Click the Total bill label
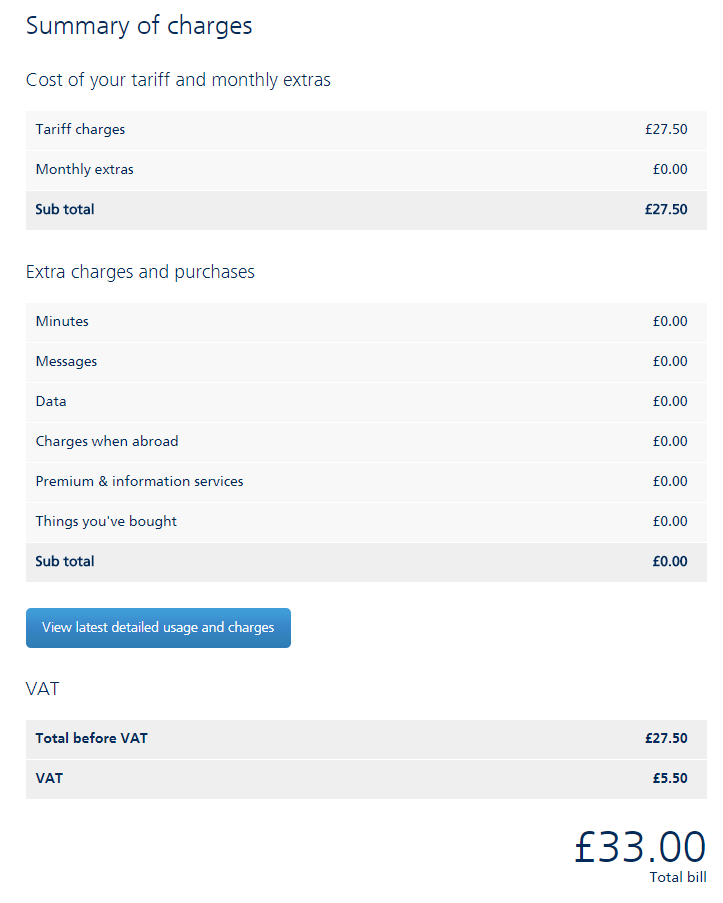Viewport: 723px width, 903px height. pyautogui.click(x=678, y=877)
